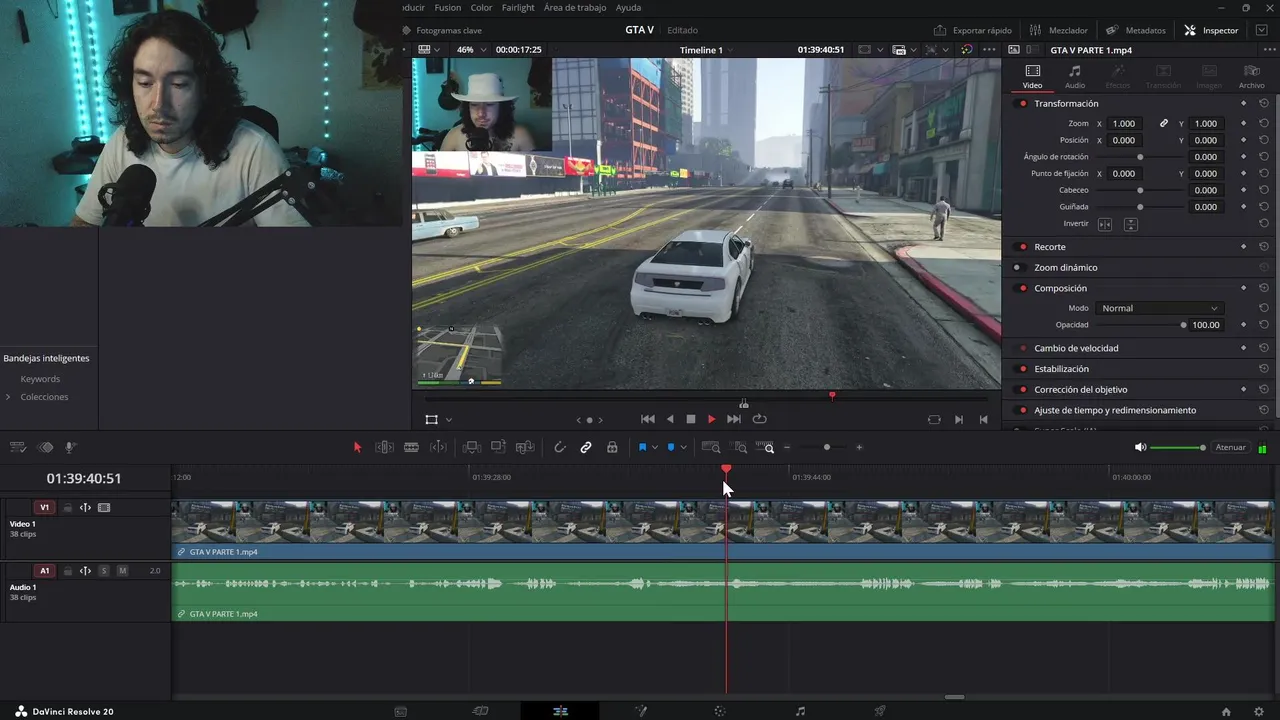Click the Atenuar dim button
The width and height of the screenshot is (1280, 720).
point(1231,447)
